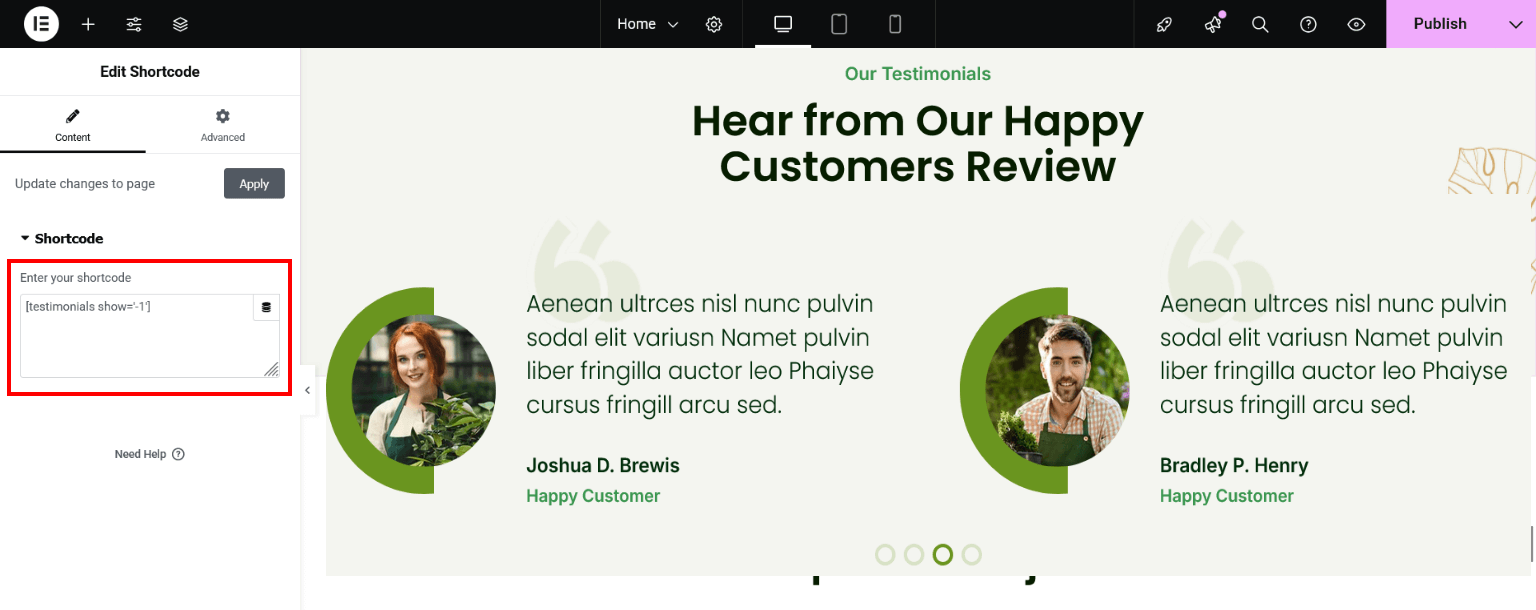1536x610 pixels.
Task: Click the third testimonial slider dot
Action: 942,554
